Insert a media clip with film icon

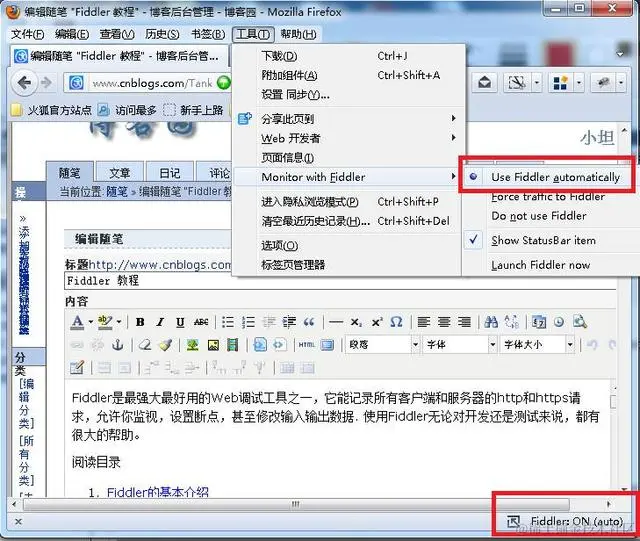tap(233, 345)
